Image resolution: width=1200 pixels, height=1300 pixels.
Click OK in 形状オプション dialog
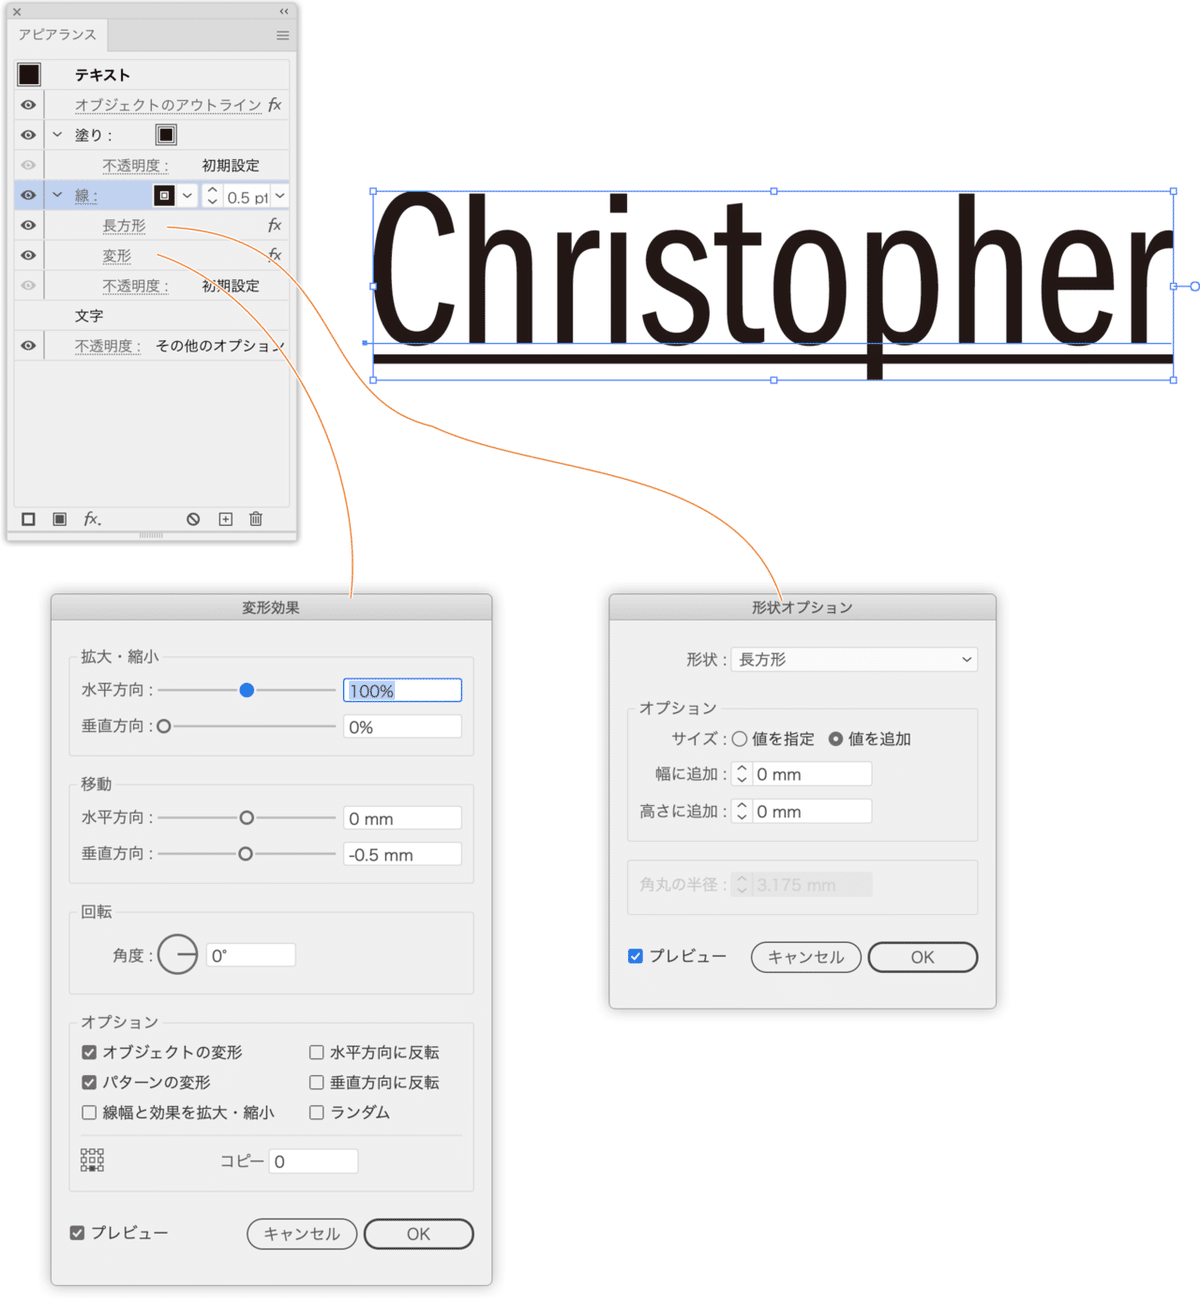point(922,957)
